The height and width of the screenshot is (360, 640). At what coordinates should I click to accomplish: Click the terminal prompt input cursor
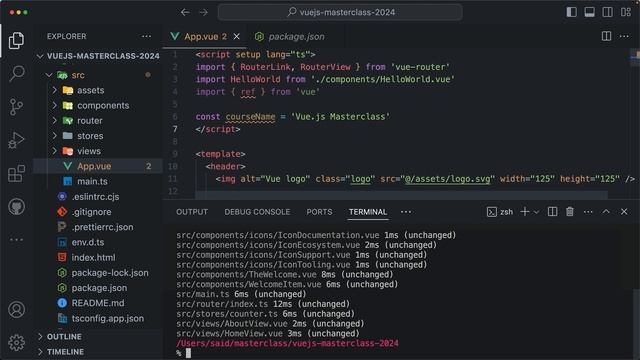[188, 353]
